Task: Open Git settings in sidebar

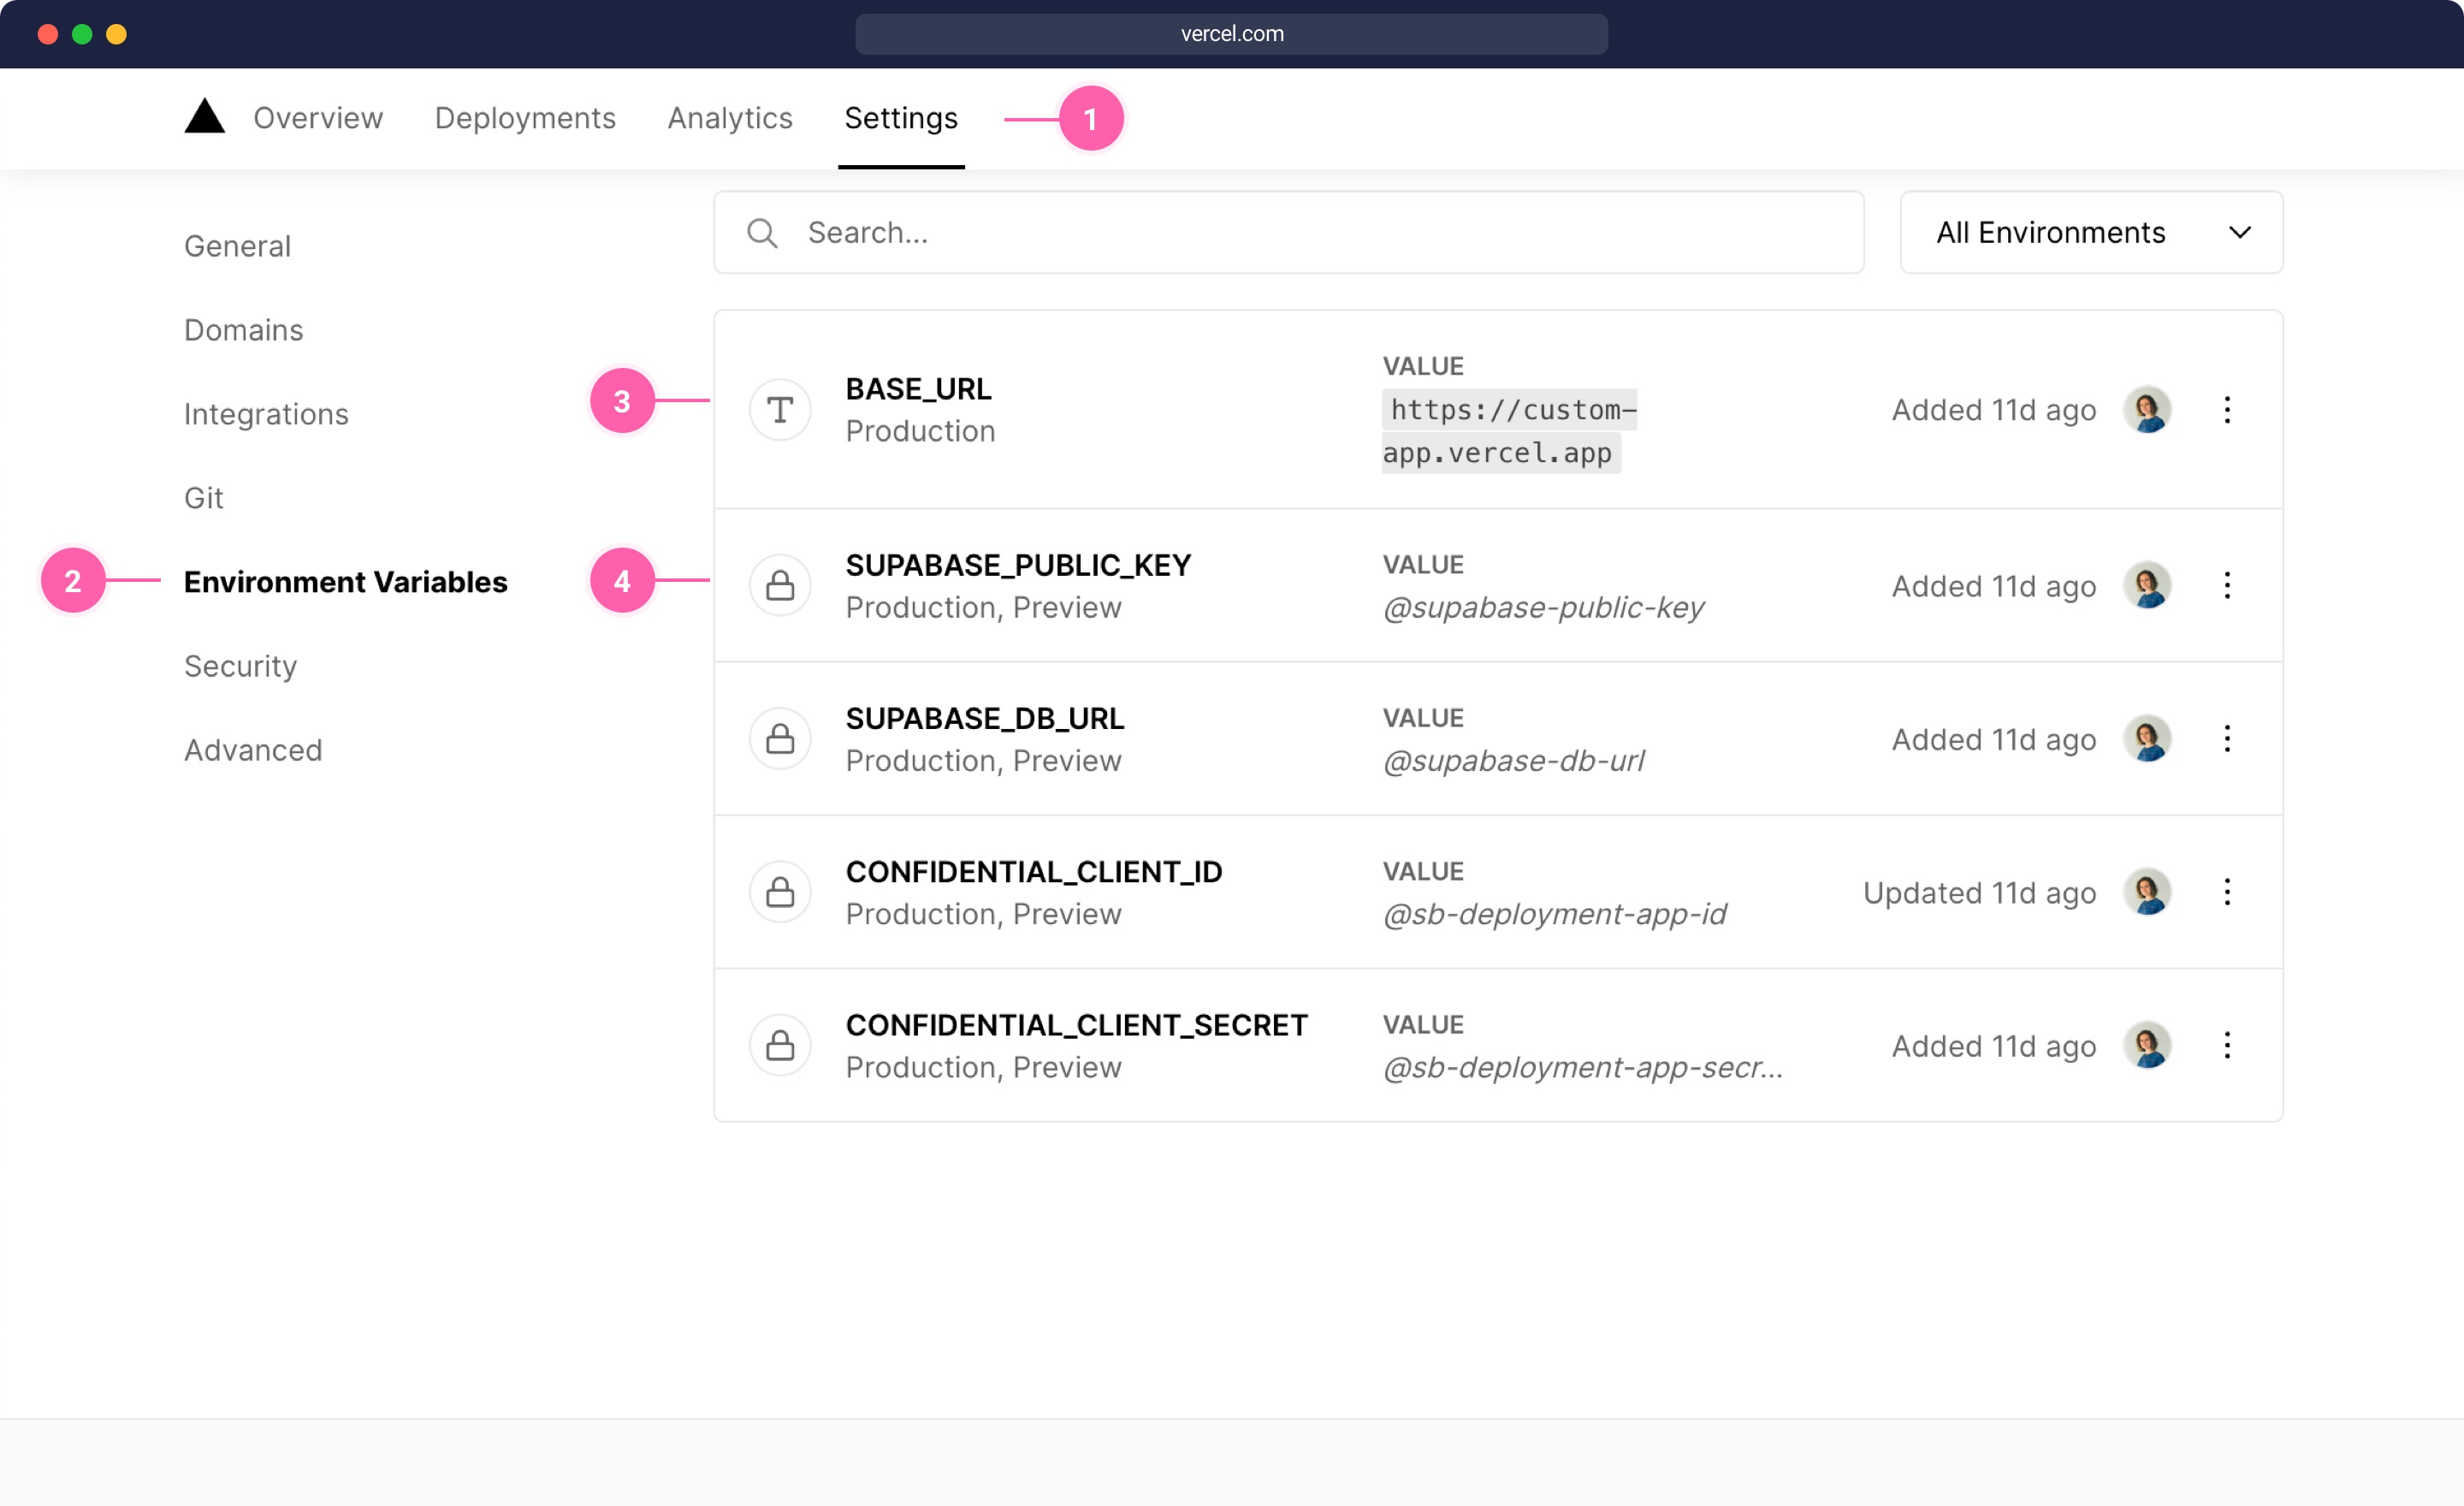Action: pos(203,498)
